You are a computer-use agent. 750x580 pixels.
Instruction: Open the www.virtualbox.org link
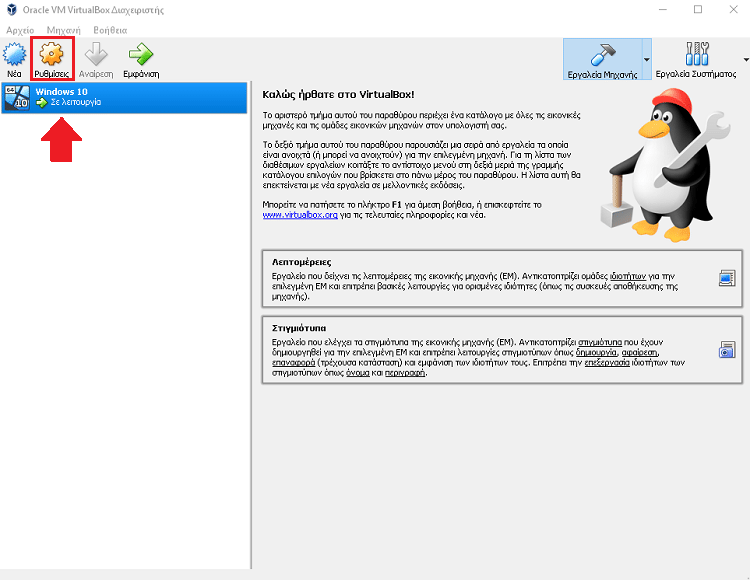[x=300, y=215]
